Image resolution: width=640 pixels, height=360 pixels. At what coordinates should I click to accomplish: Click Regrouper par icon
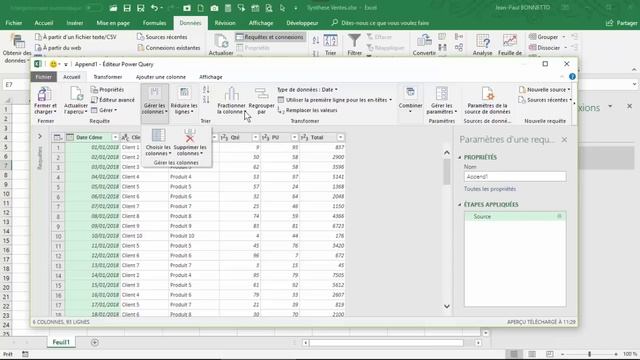coord(261,94)
